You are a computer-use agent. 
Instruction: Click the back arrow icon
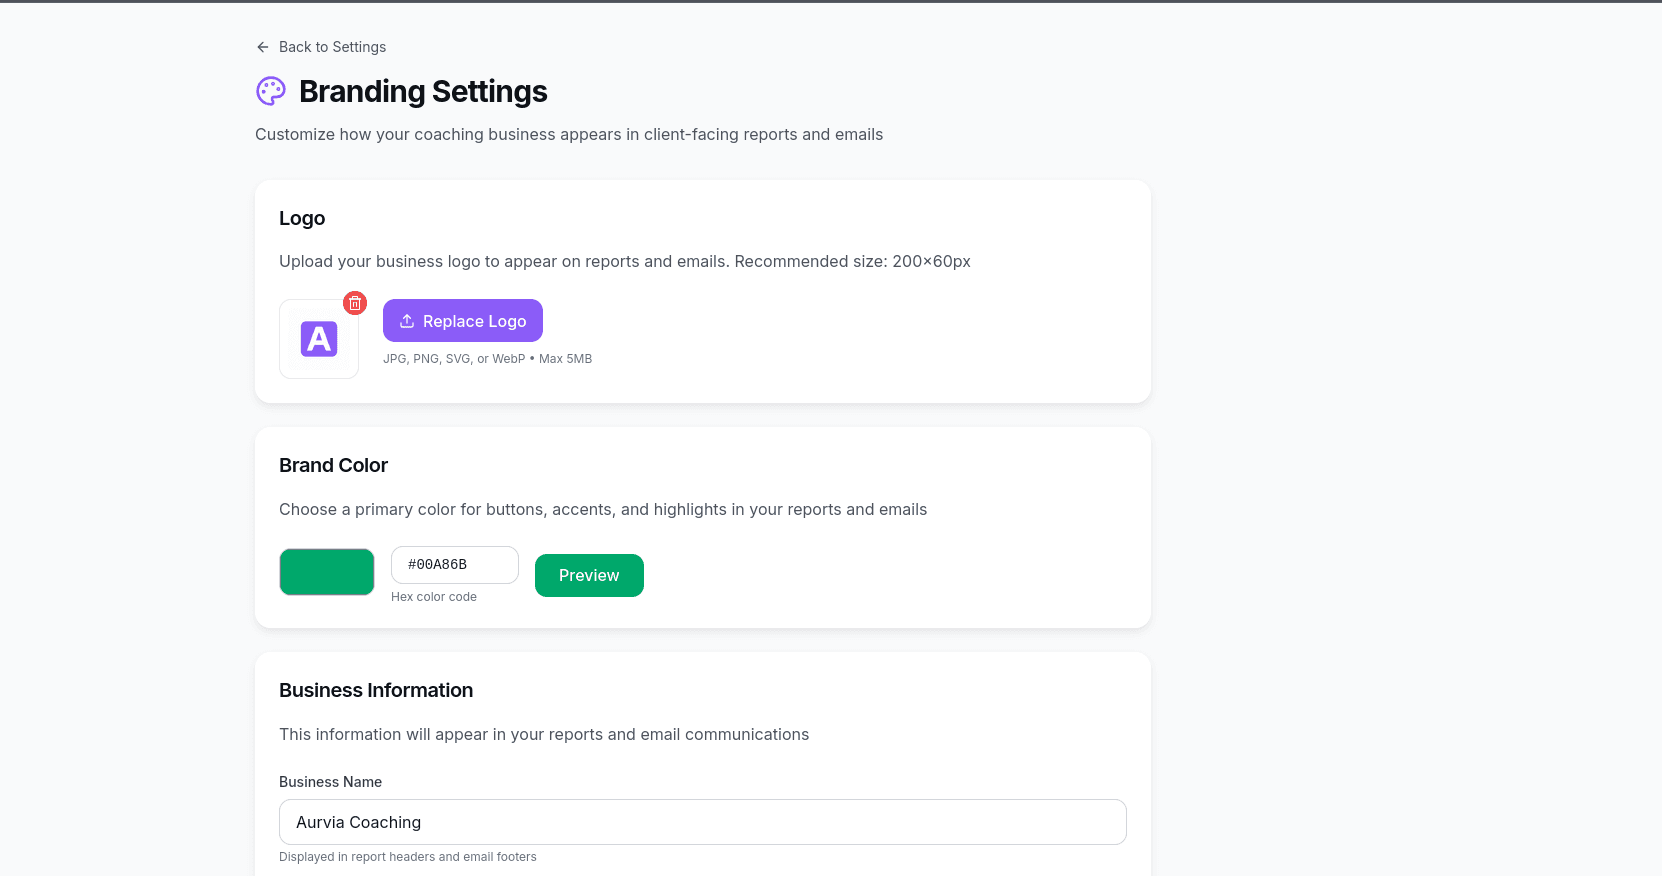[263, 47]
